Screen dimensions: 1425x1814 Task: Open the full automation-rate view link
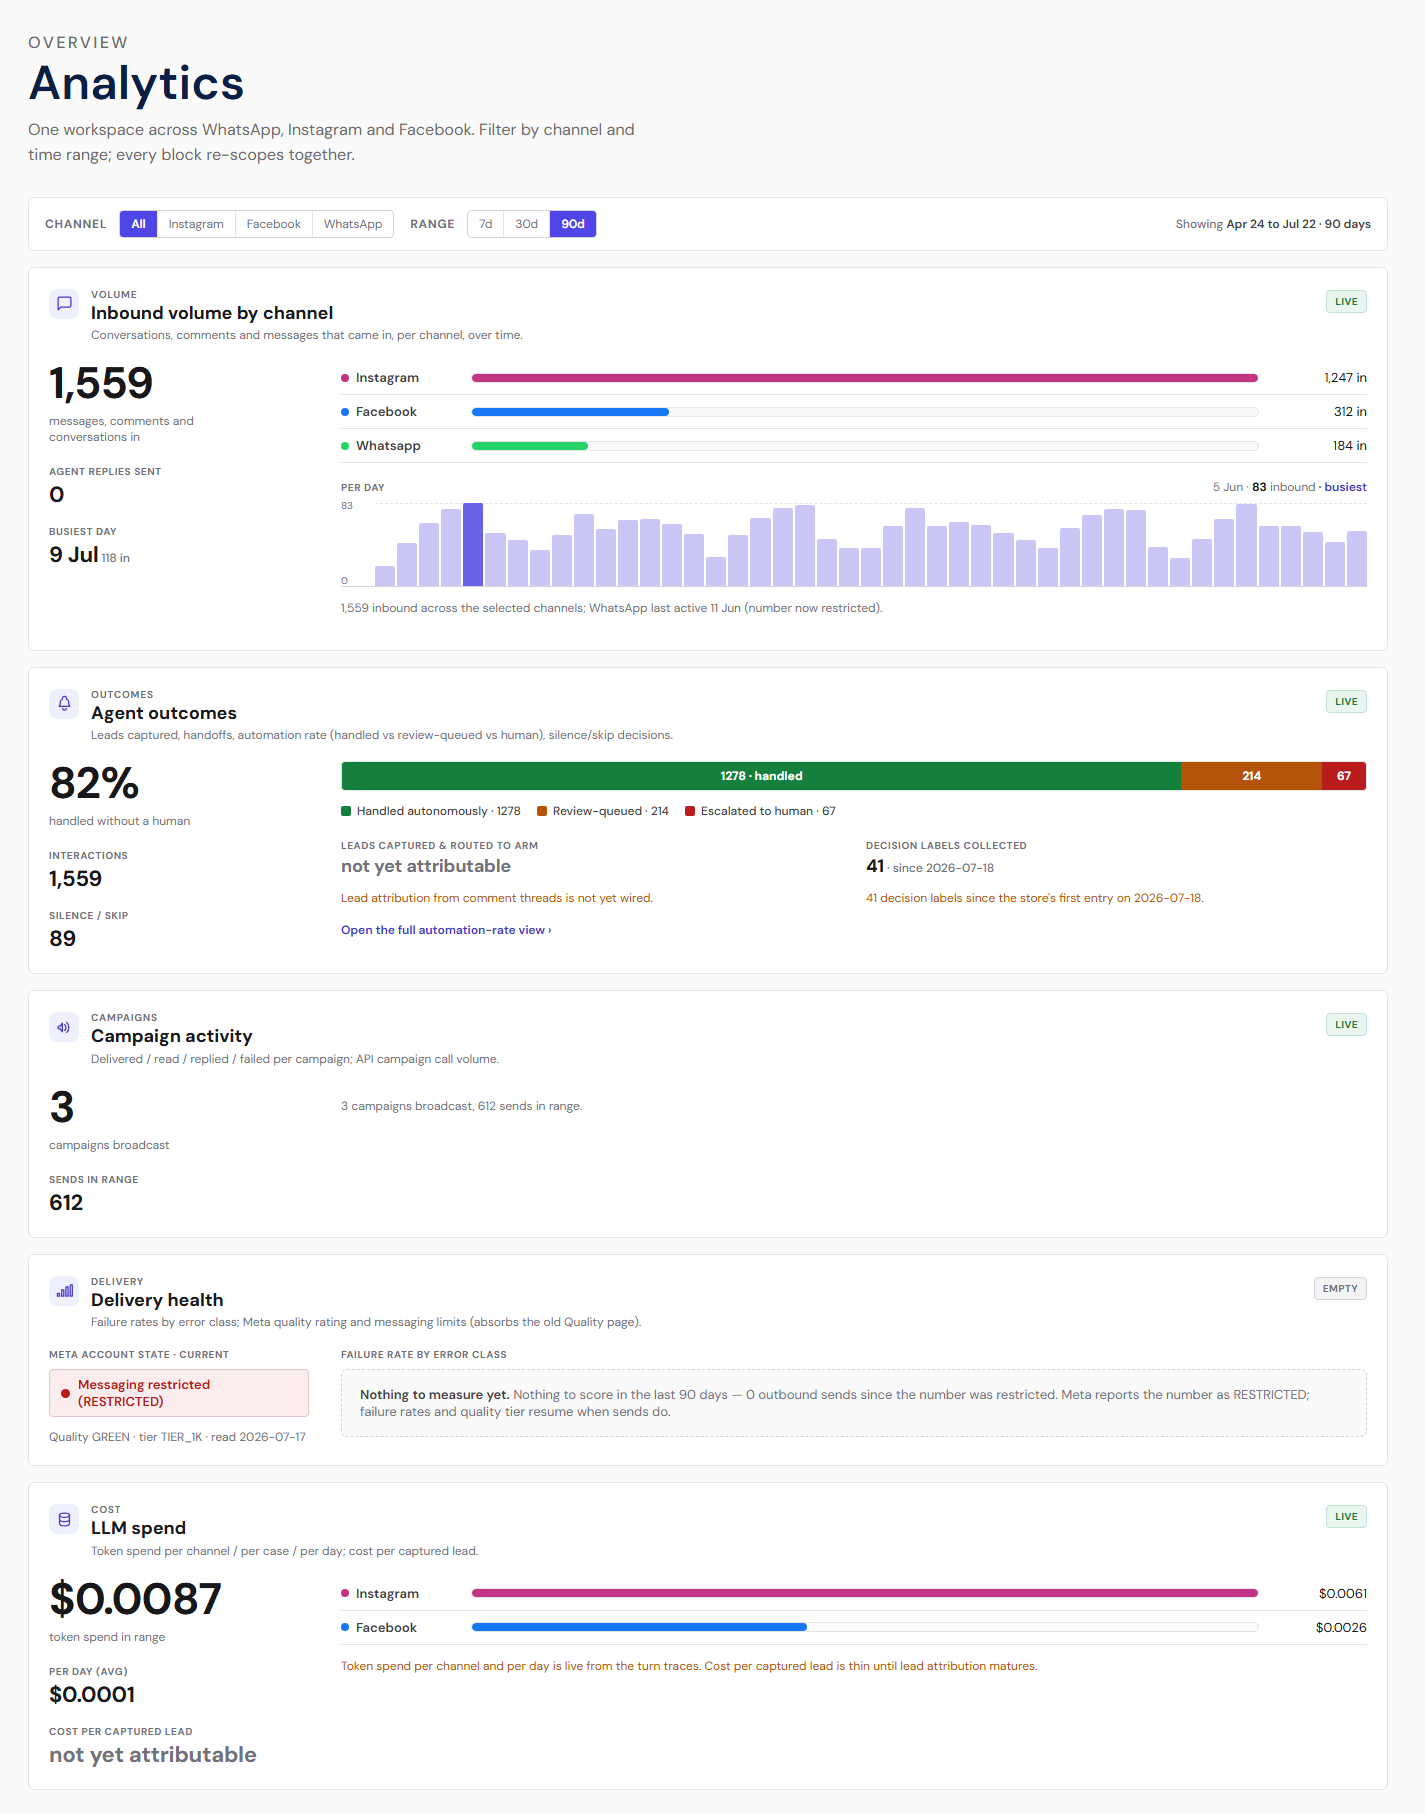(x=446, y=930)
